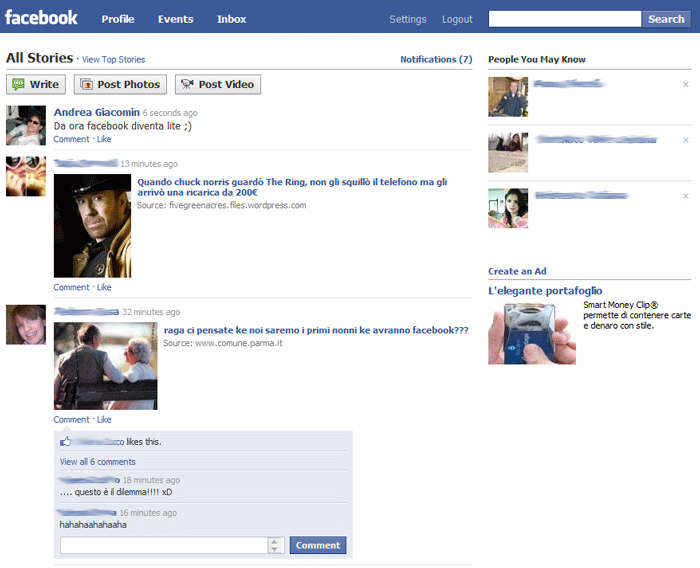Image resolution: width=700 pixels, height=568 pixels.
Task: Comment on the 'primi nonni' post
Action: tap(71, 419)
